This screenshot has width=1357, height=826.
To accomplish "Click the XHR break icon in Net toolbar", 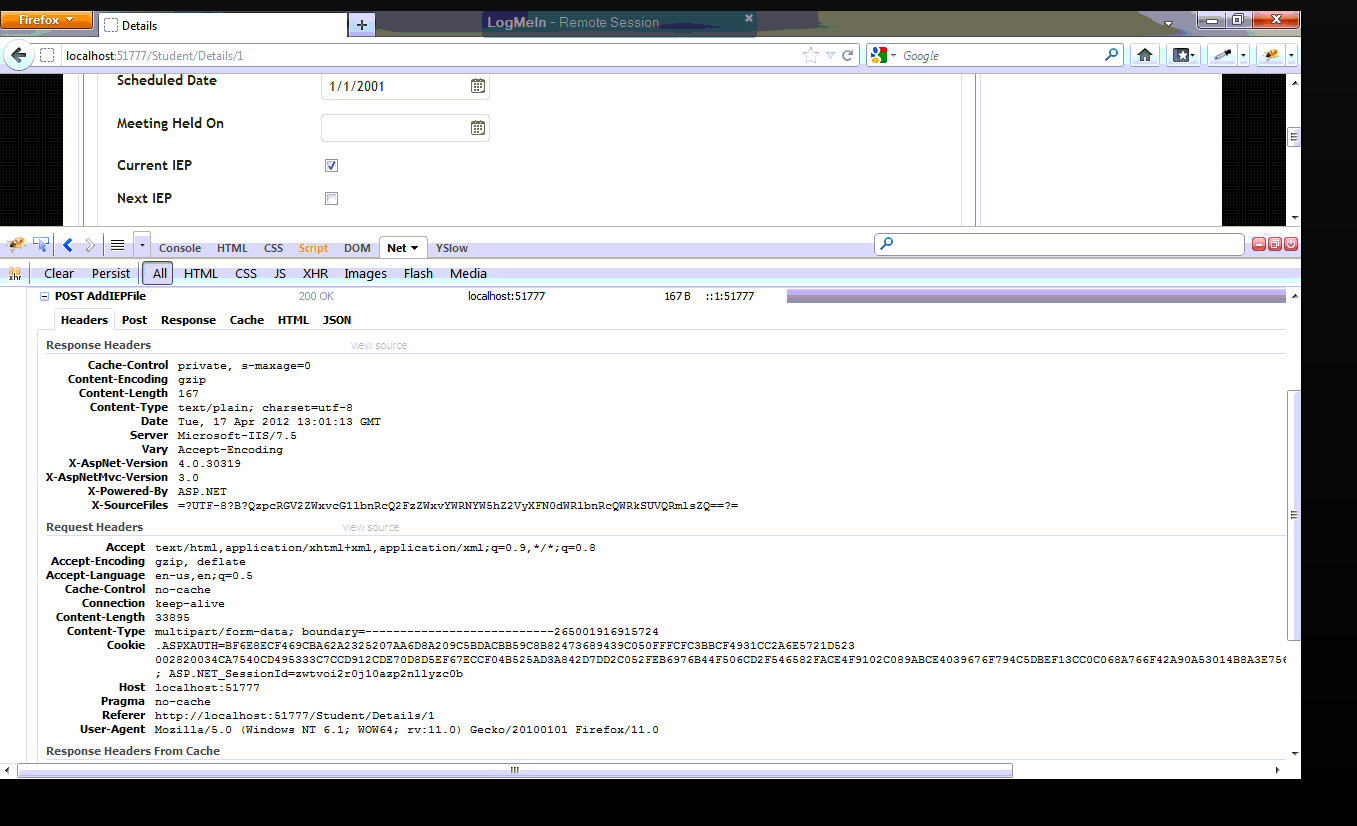I will point(15,273).
